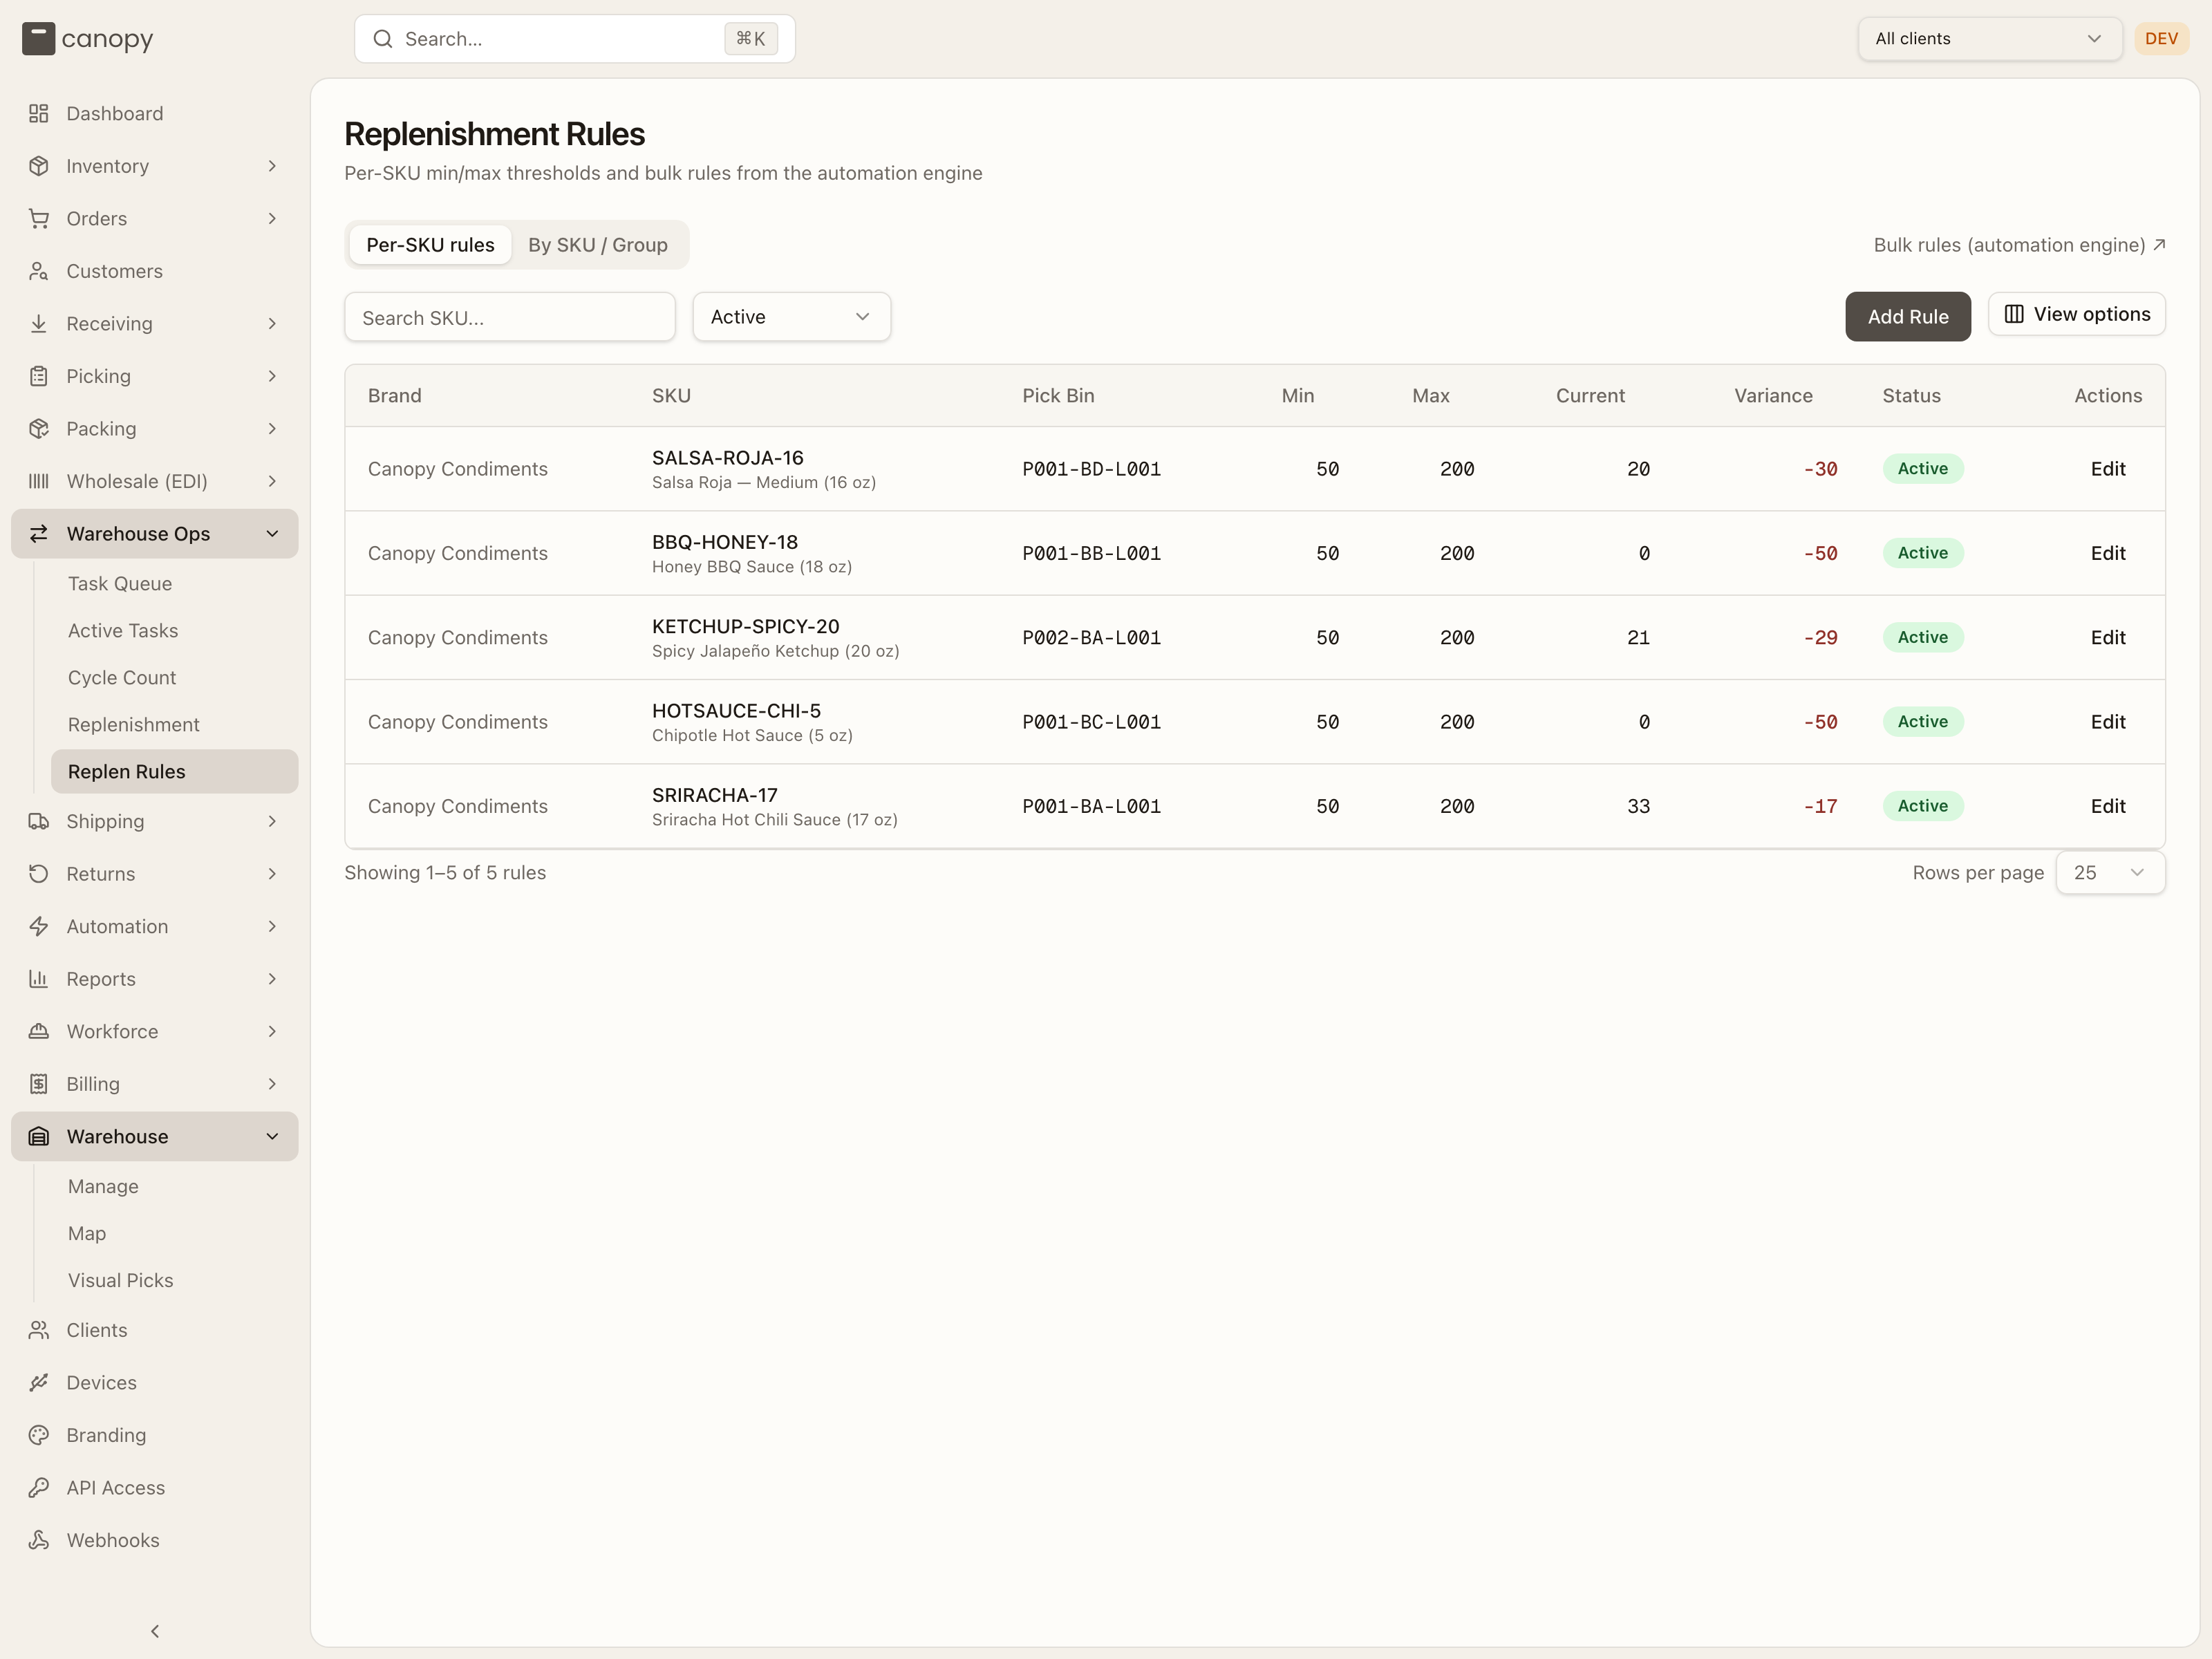Click the Clients people icon
The height and width of the screenshot is (1659, 2212).
[38, 1330]
